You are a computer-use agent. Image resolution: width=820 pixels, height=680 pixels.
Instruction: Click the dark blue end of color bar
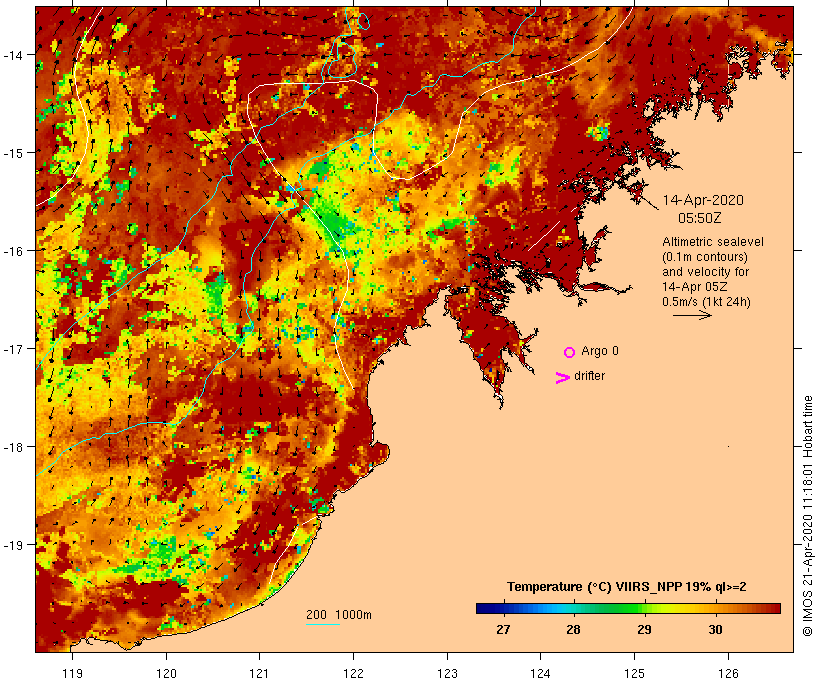[x=481, y=608]
